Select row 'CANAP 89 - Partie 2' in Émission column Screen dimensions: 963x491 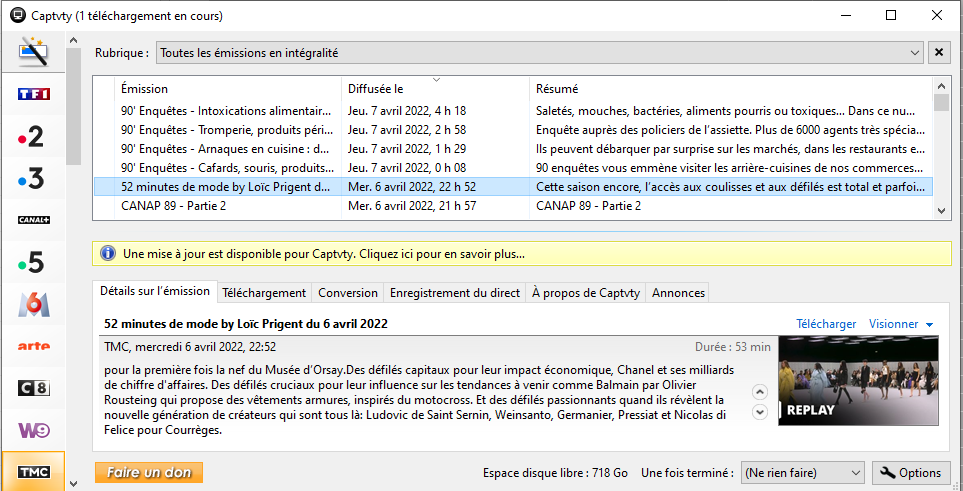point(174,206)
